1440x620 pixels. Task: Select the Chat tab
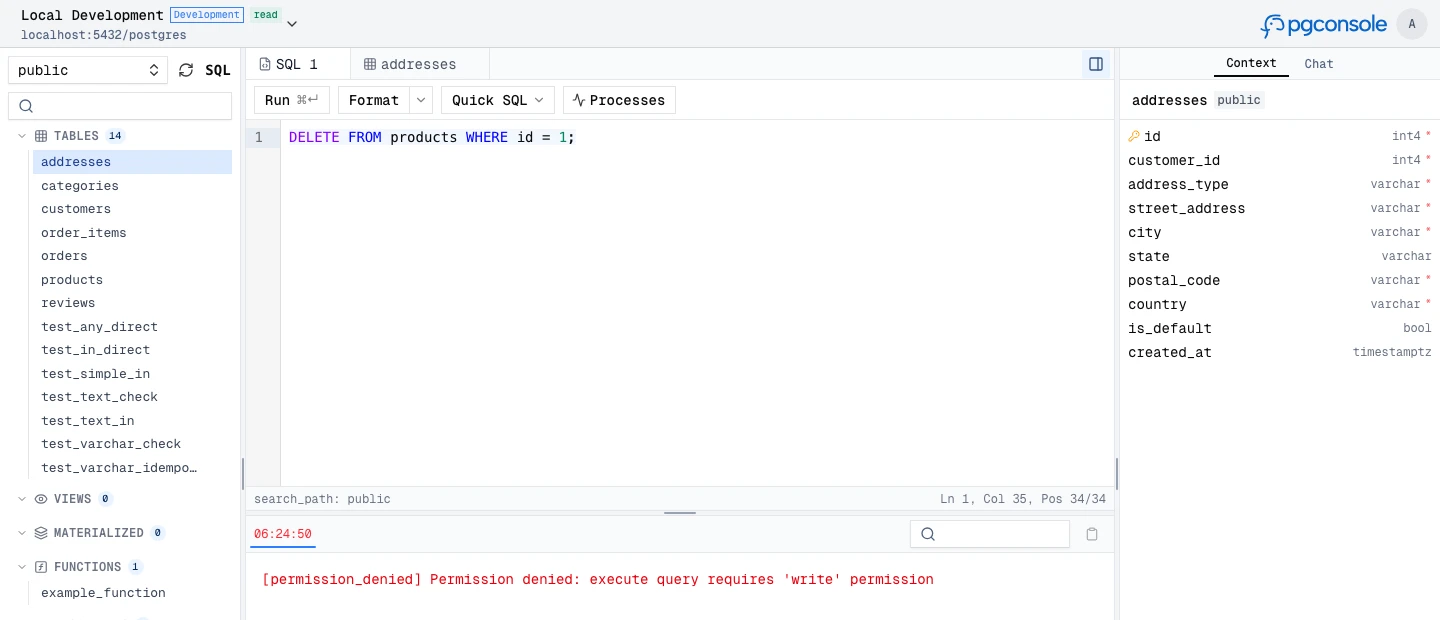tap(1319, 63)
